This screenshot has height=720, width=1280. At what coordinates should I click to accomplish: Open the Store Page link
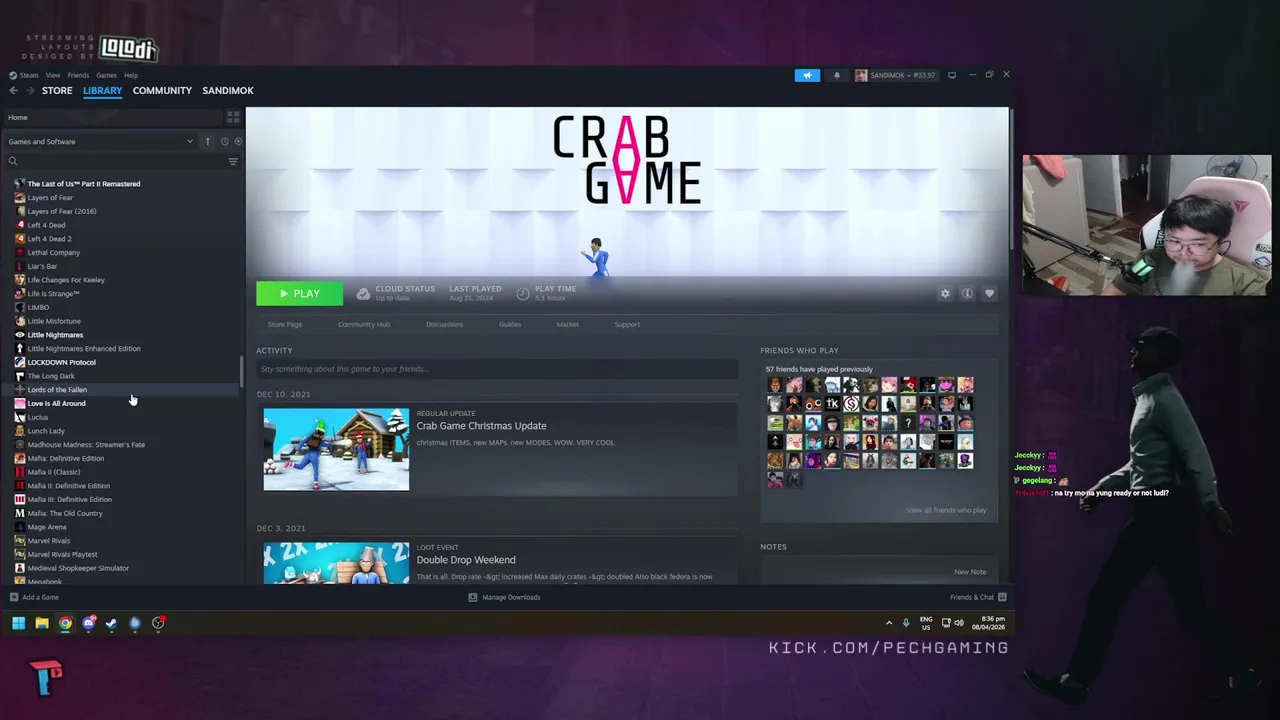(285, 324)
